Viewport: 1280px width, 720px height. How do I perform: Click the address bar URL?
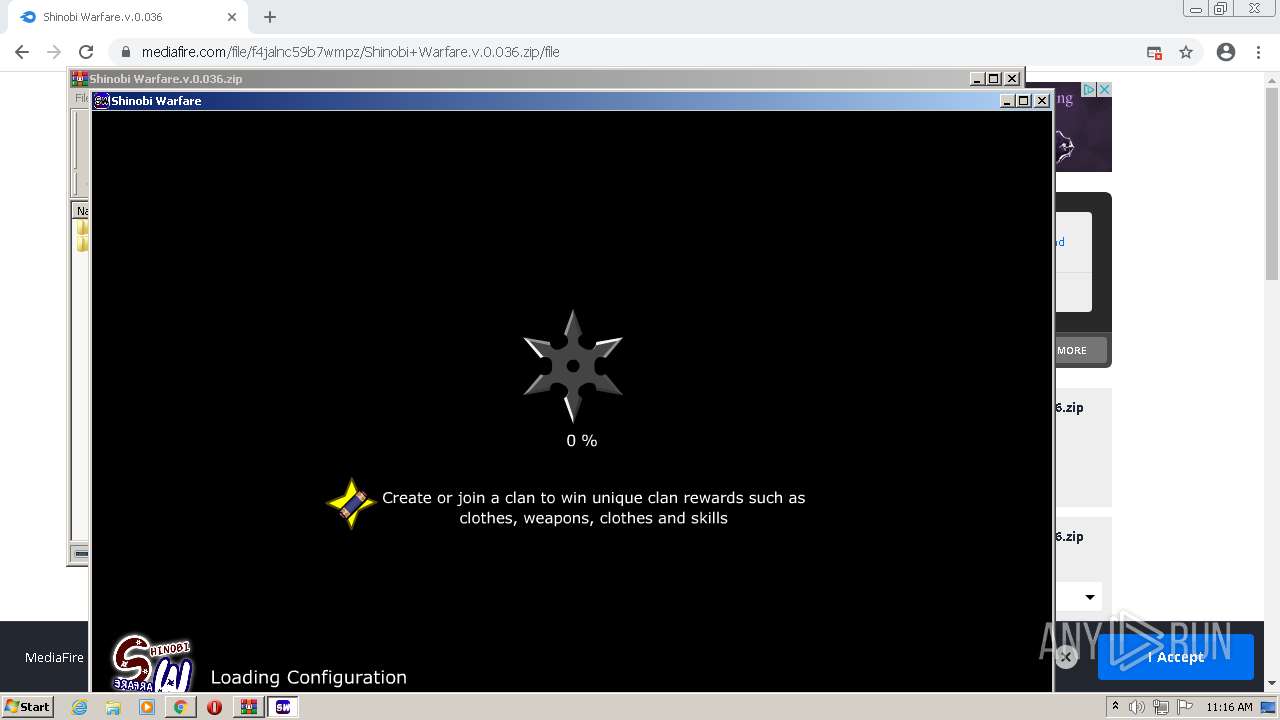tap(350, 52)
